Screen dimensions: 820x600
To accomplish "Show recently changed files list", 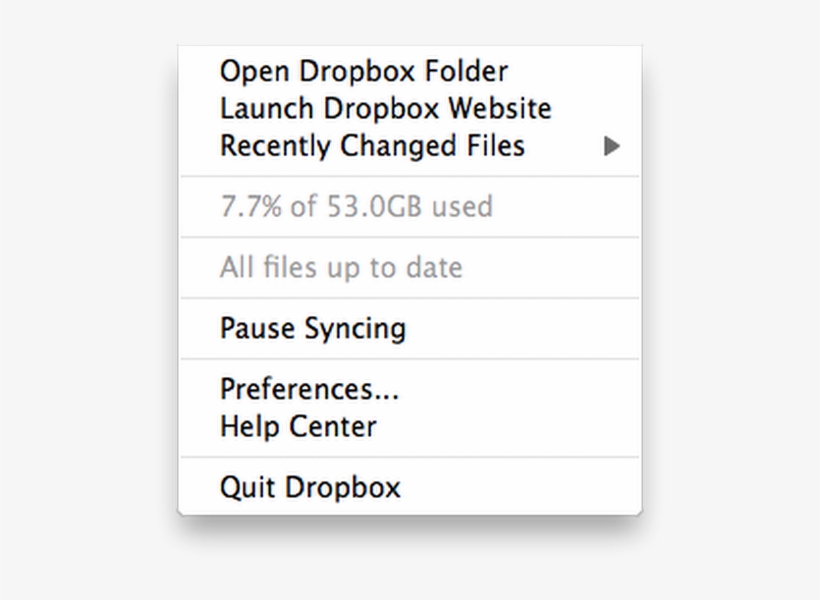I will point(372,146).
